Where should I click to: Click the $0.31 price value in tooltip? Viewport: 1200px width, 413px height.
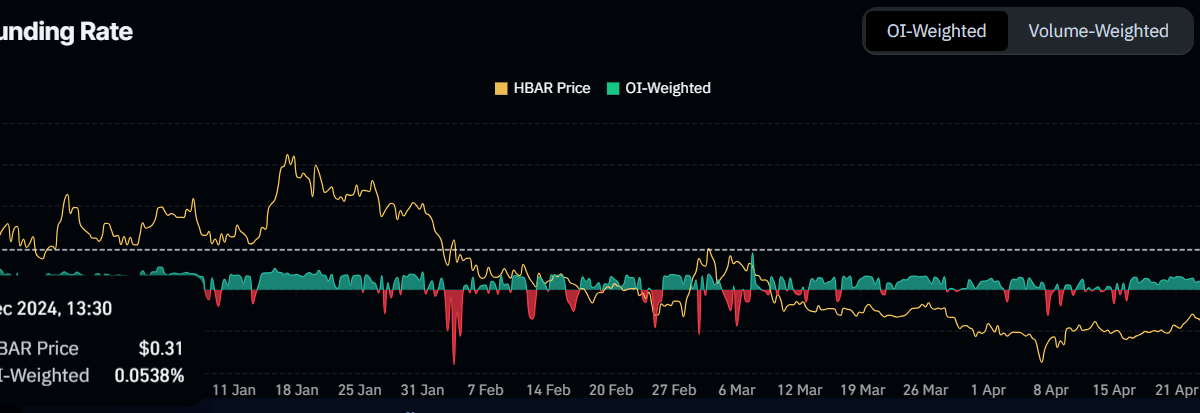tap(161, 348)
